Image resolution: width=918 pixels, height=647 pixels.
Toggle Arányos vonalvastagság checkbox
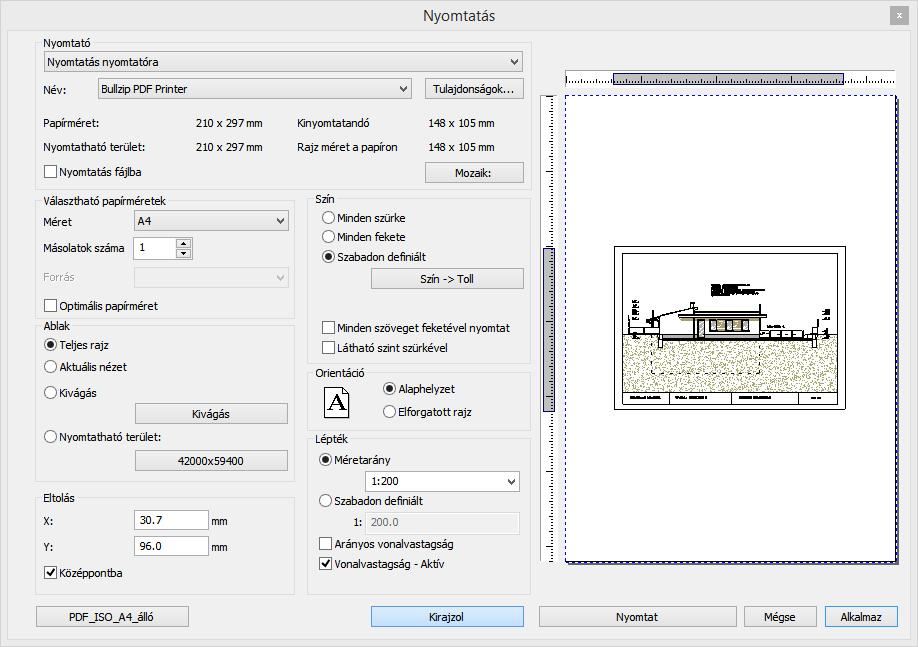click(326, 544)
